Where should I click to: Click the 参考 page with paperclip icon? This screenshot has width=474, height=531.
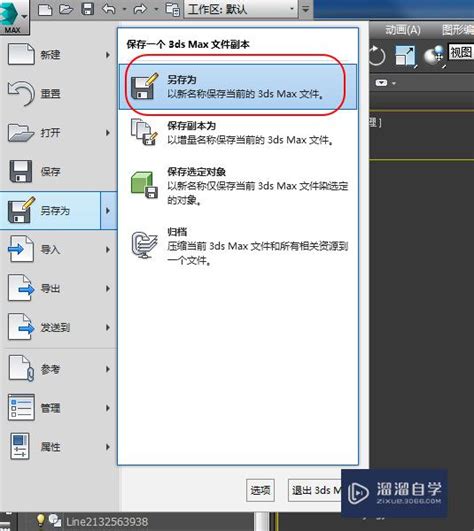coord(21,368)
